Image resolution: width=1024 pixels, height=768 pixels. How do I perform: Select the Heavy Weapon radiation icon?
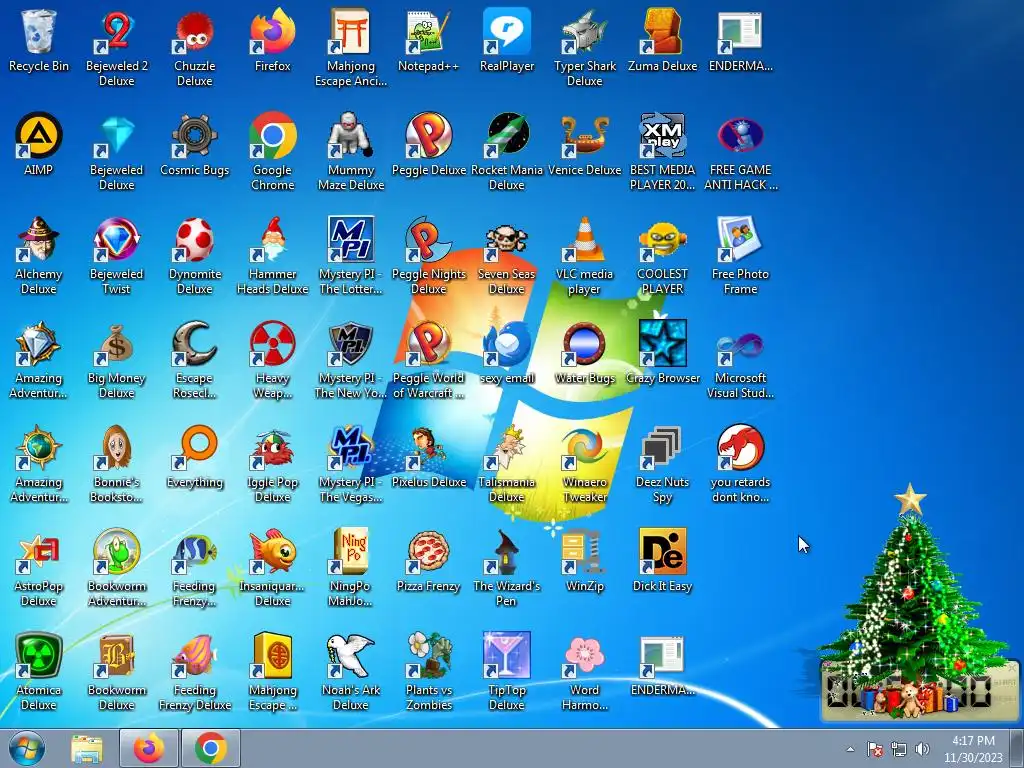click(272, 343)
